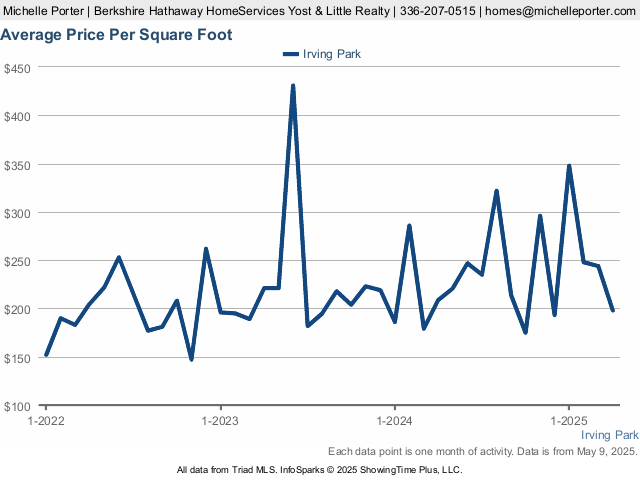Click the January 2025 peak data point
The image size is (640, 480).
(569, 166)
